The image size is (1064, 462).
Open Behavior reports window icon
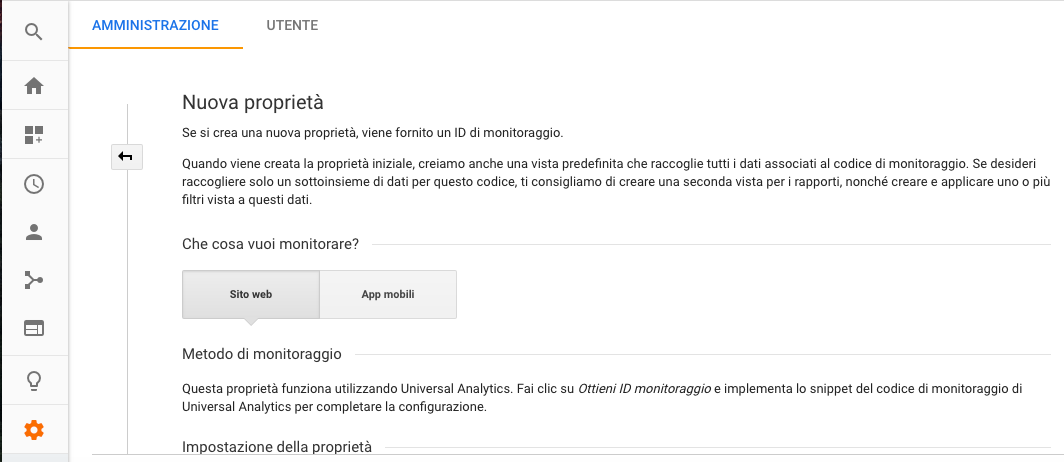tap(34, 328)
